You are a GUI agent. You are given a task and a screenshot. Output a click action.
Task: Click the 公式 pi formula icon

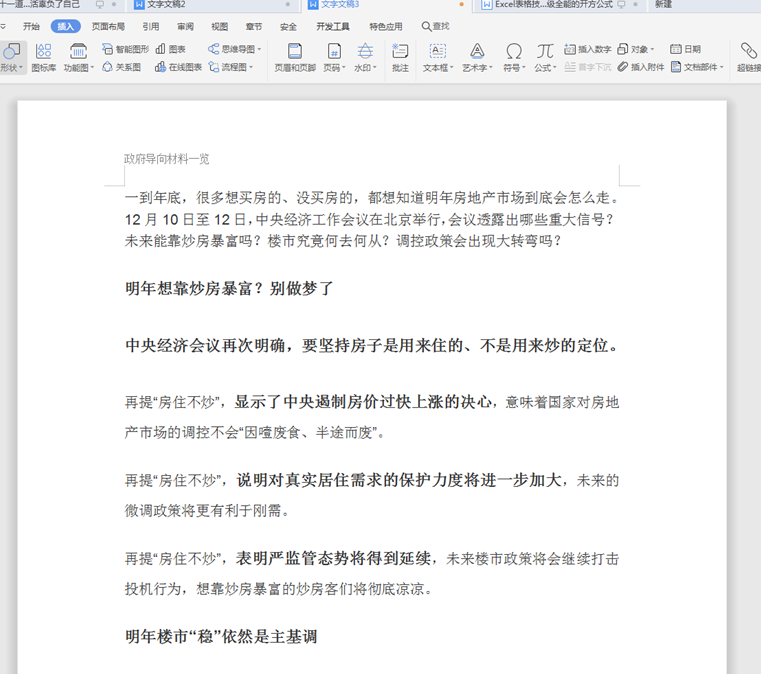point(545,51)
